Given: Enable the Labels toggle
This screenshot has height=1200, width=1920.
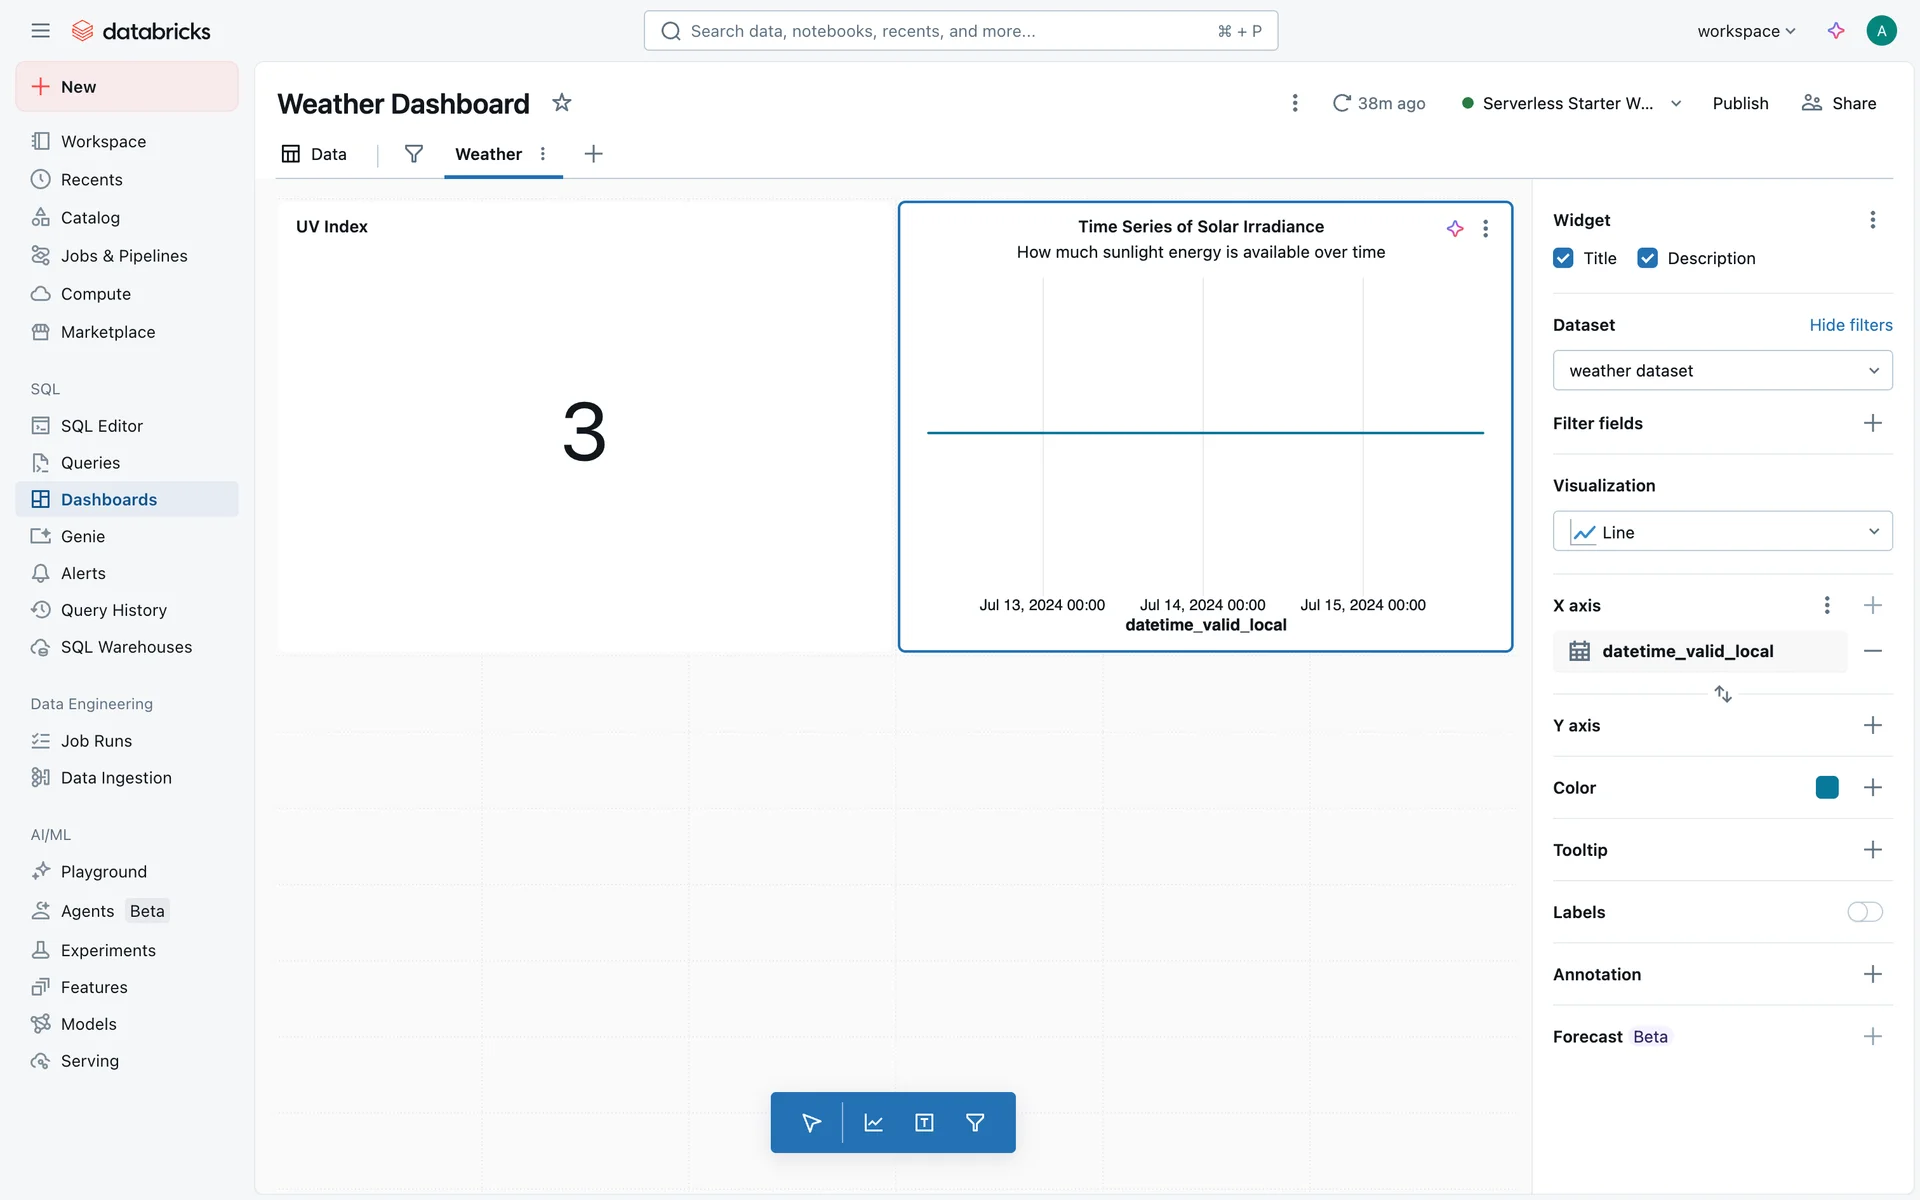Looking at the screenshot, I should pyautogui.click(x=1864, y=912).
